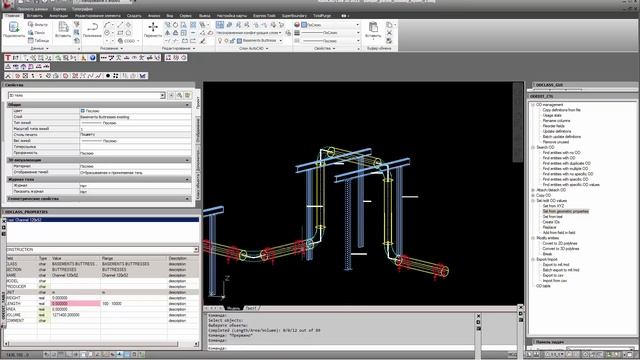Click the red T icon in the custom toolbar
The height and width of the screenshot is (360, 640).
[8, 58]
